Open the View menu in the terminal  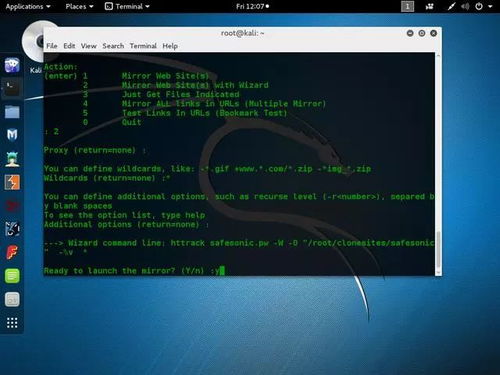pyautogui.click(x=89, y=46)
